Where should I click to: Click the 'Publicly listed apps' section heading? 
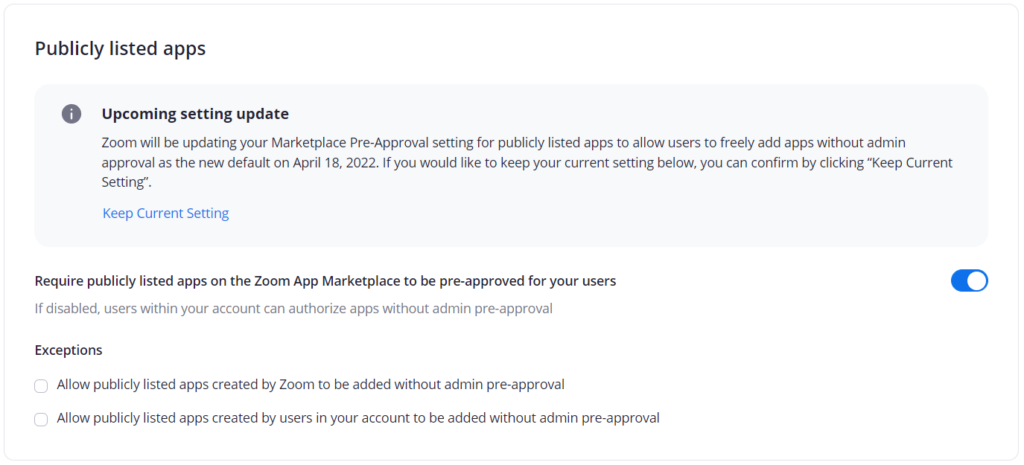pos(120,48)
